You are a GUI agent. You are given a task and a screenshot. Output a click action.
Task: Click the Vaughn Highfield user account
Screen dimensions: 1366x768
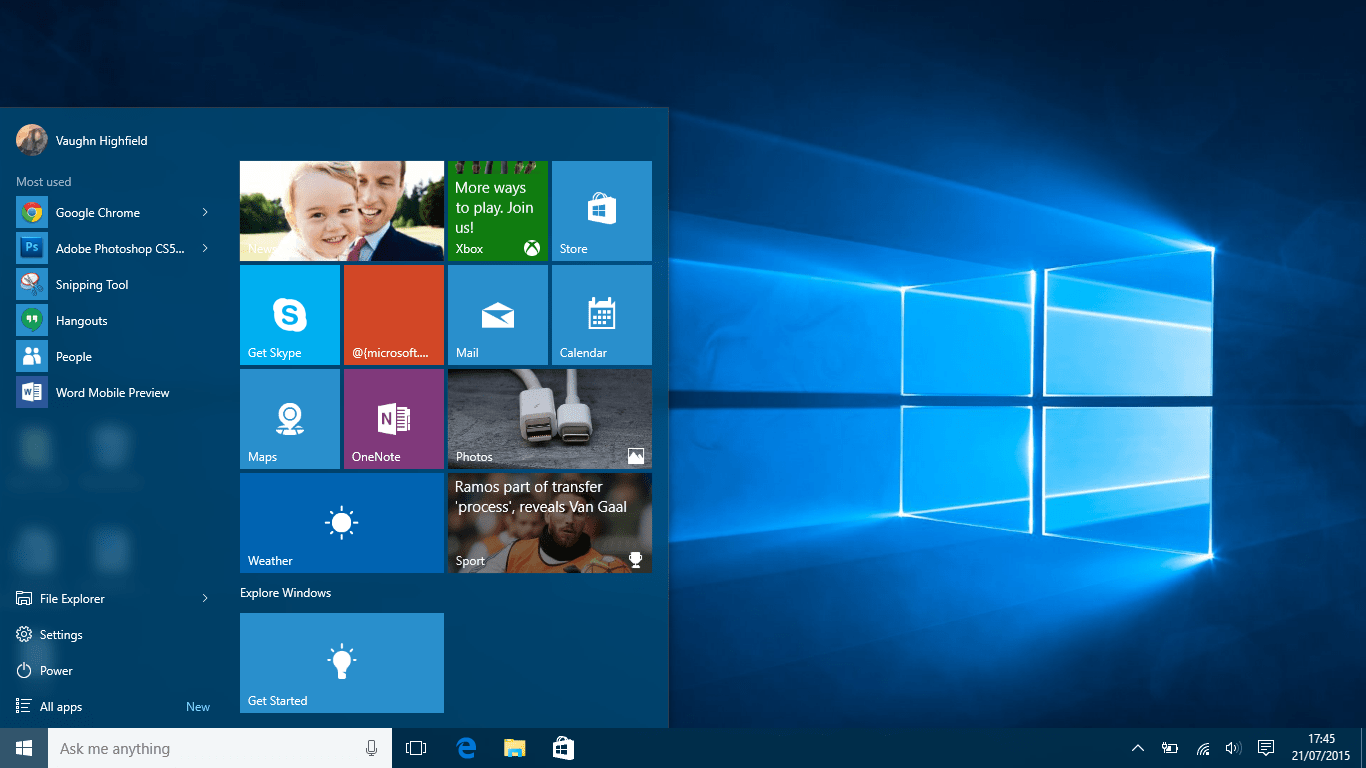click(x=82, y=140)
